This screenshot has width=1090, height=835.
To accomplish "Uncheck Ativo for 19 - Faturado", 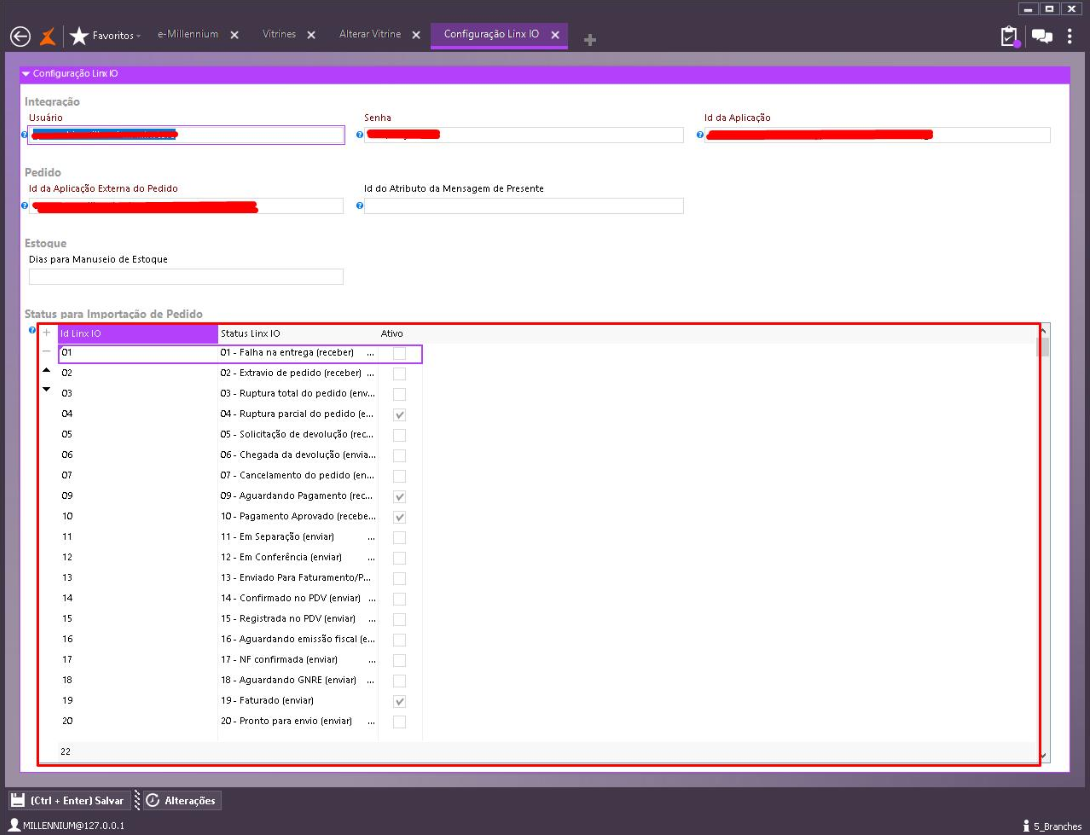I will pyautogui.click(x=399, y=702).
